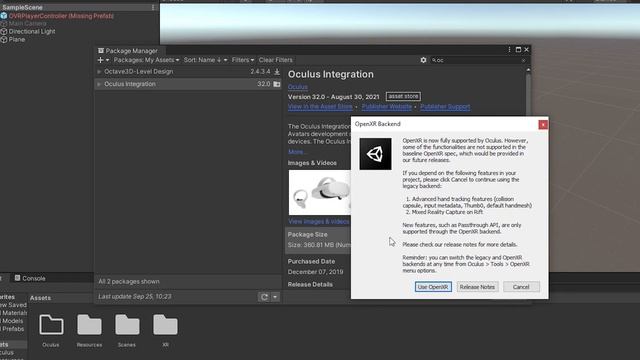This screenshot has height=360, width=640.
Task: Switch to the Console tab
Action: click(30, 278)
